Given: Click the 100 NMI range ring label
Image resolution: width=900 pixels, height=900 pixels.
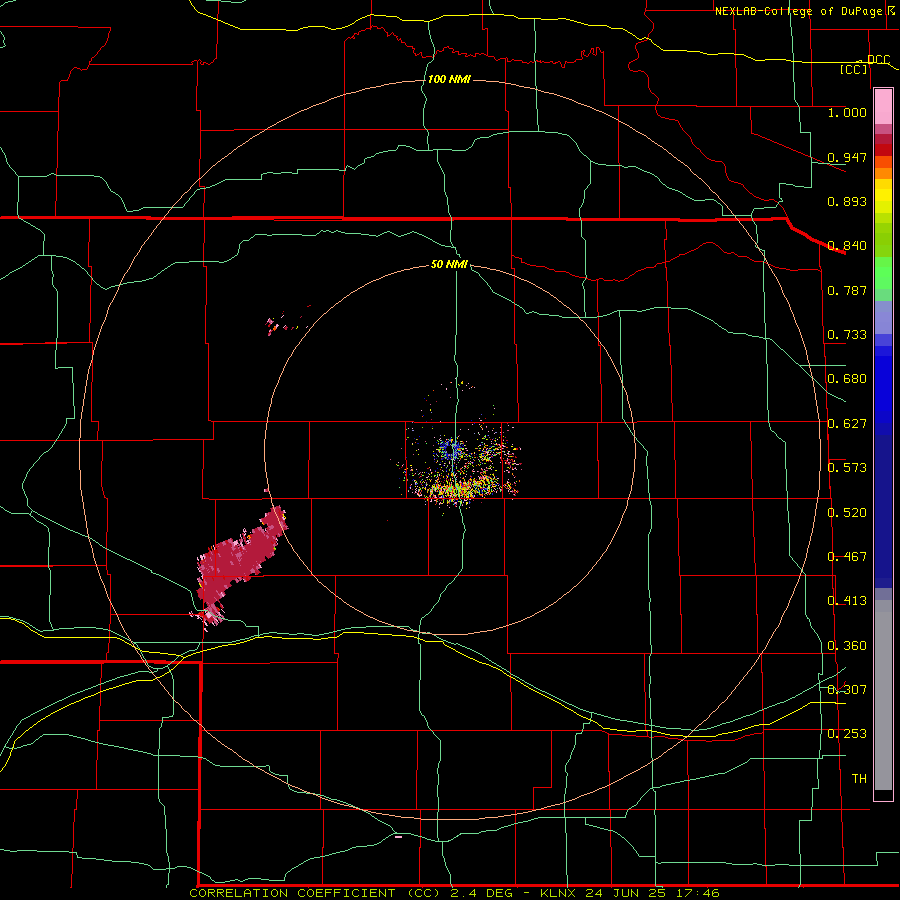Looking at the screenshot, I should (x=449, y=79).
